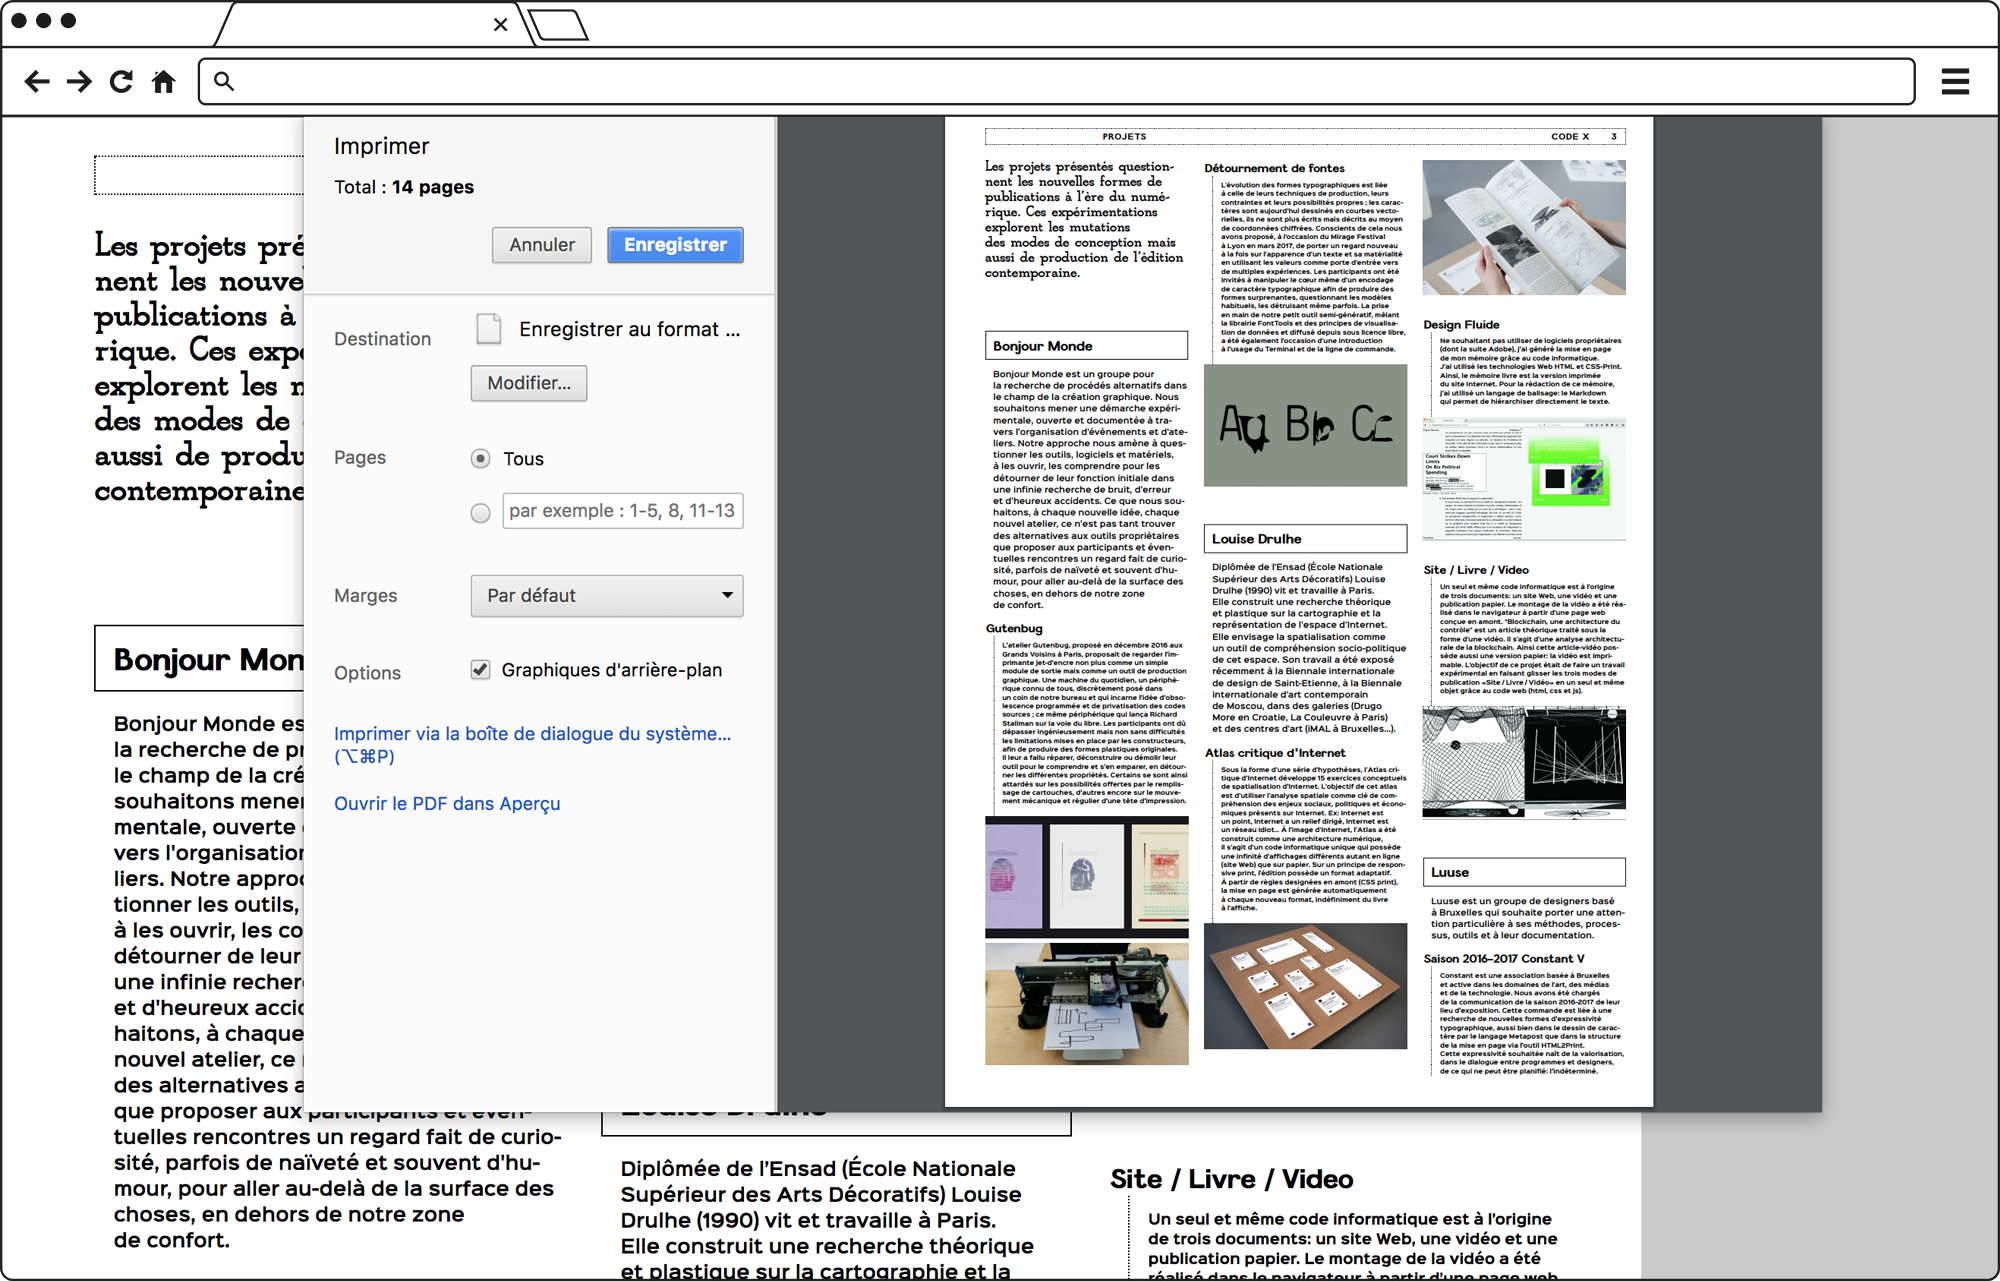Toggle the Graphiques d'arrière-plan checkbox
This screenshot has width=2000, height=1281.
(x=481, y=670)
